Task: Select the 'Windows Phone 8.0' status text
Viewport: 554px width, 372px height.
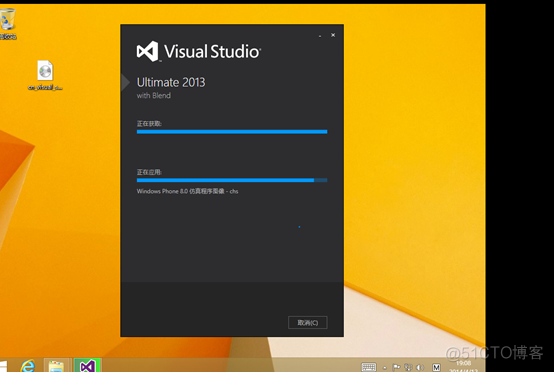Action: click(187, 191)
